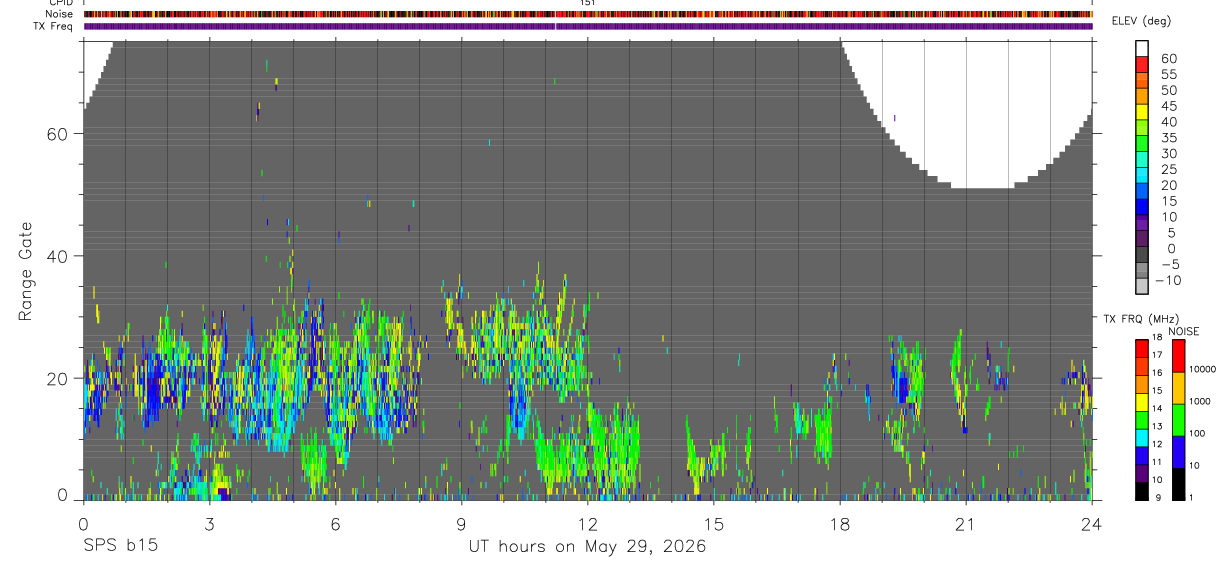This screenshot has width=1228, height=567.
Task: Click the '100' label on NOISE scale
Action: pos(1198,433)
